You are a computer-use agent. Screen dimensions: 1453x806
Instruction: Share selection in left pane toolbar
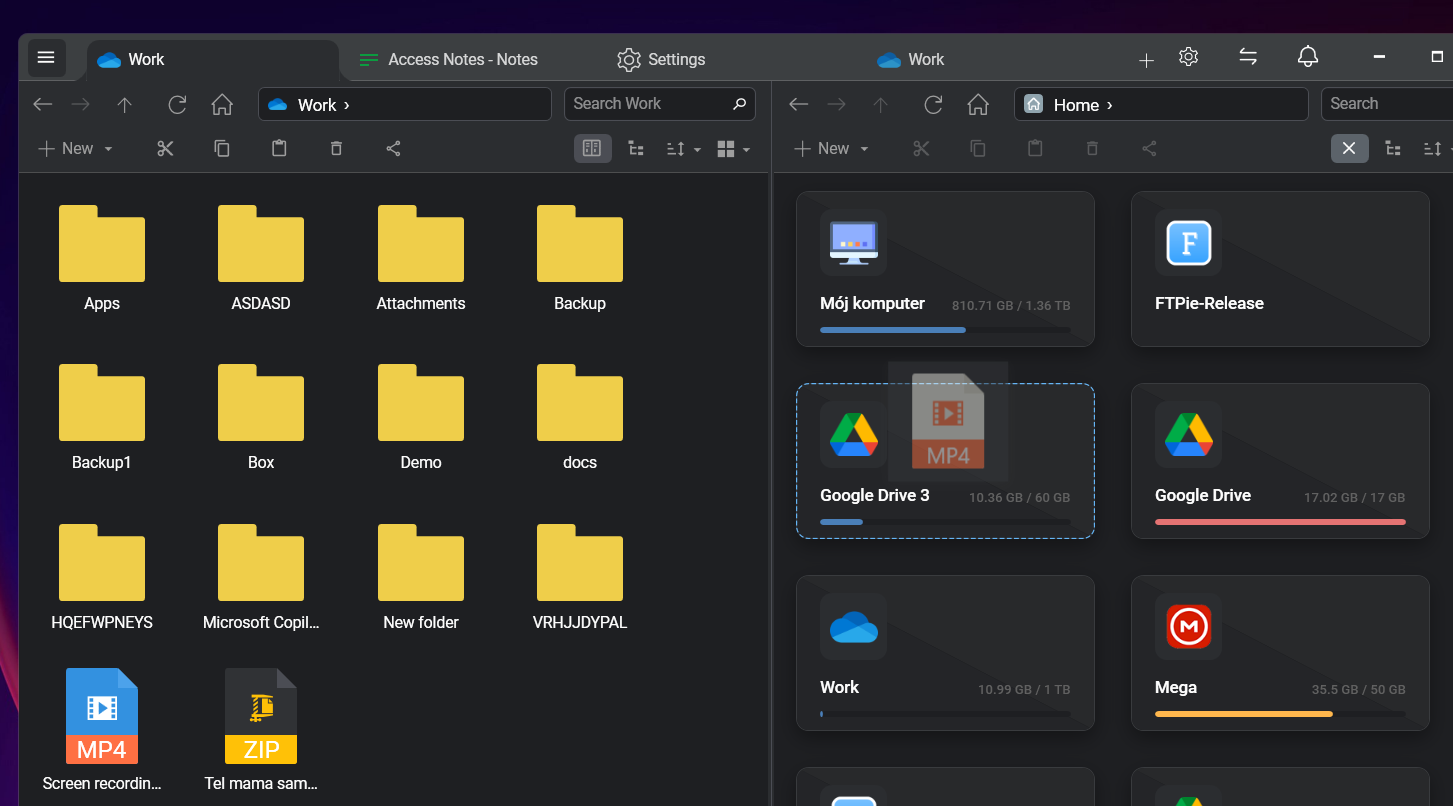(x=393, y=148)
